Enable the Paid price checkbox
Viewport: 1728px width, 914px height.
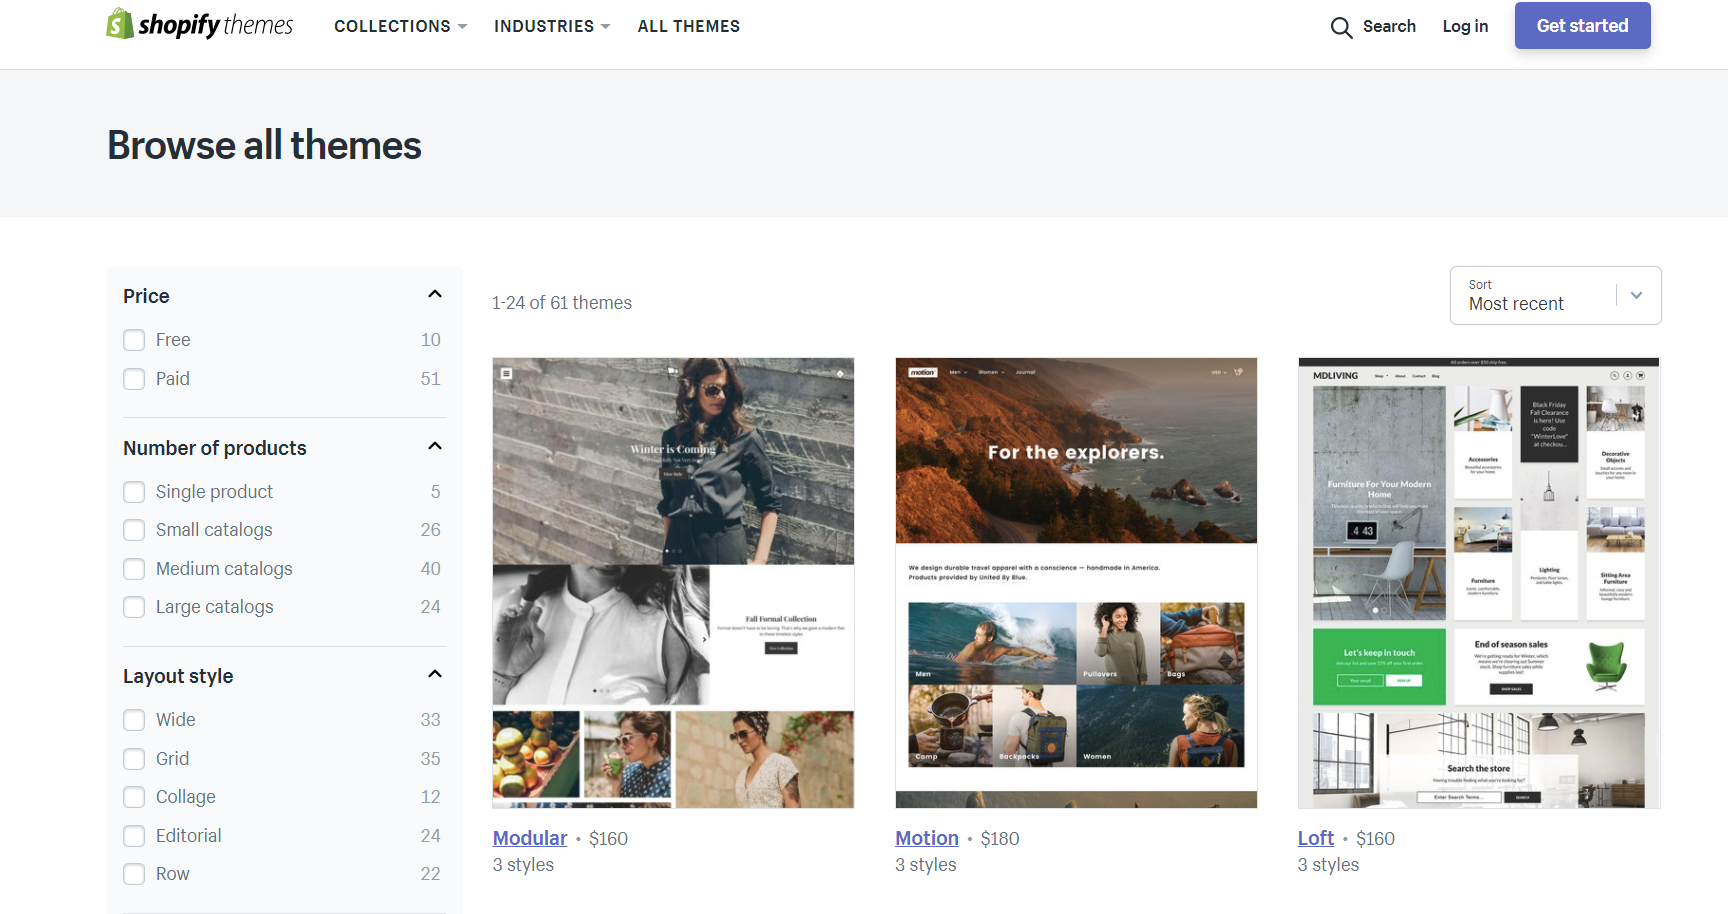[134, 379]
